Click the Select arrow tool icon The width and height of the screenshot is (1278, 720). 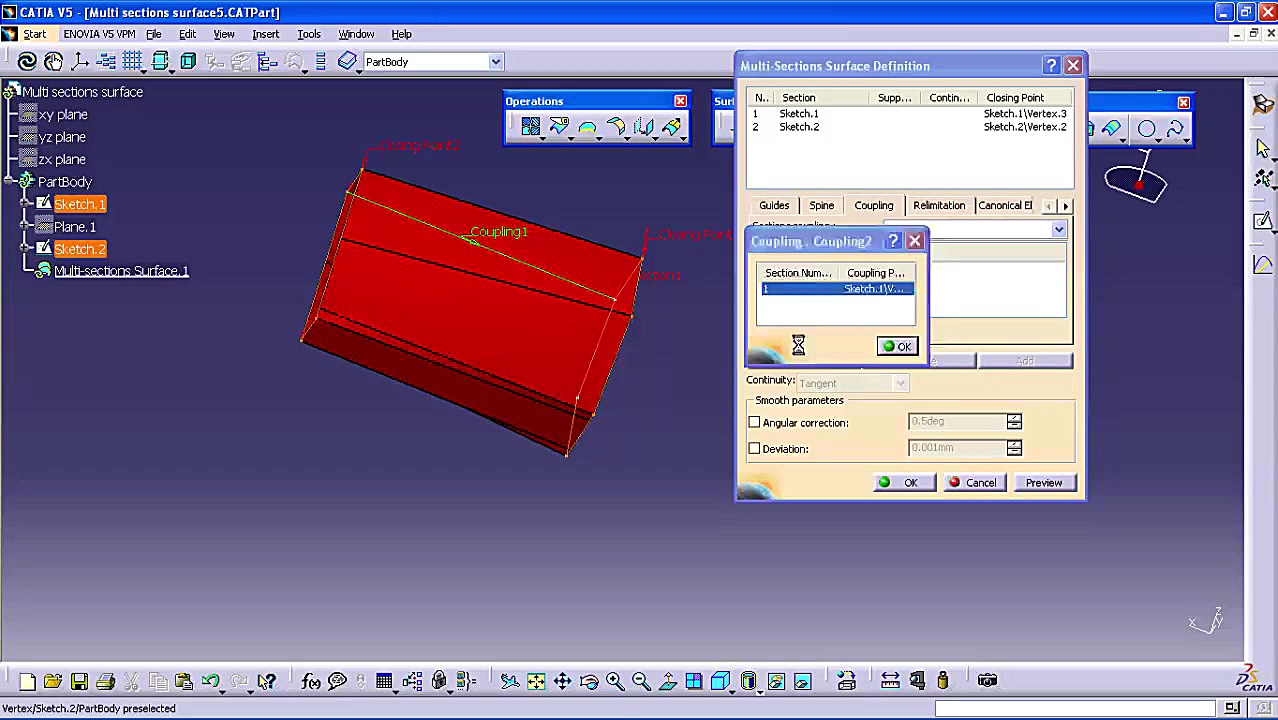tap(1263, 148)
